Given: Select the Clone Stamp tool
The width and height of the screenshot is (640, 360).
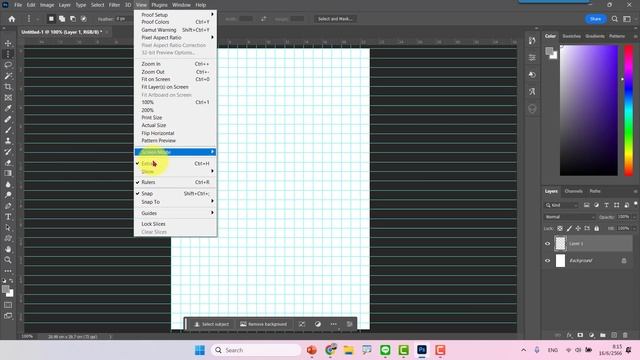Looking at the screenshot, I should [8, 141].
